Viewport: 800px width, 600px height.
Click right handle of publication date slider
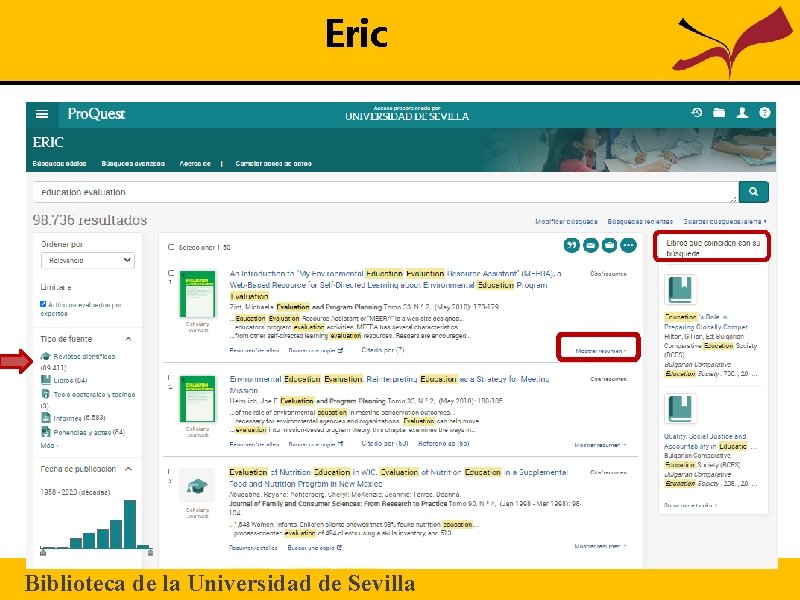click(x=150, y=552)
